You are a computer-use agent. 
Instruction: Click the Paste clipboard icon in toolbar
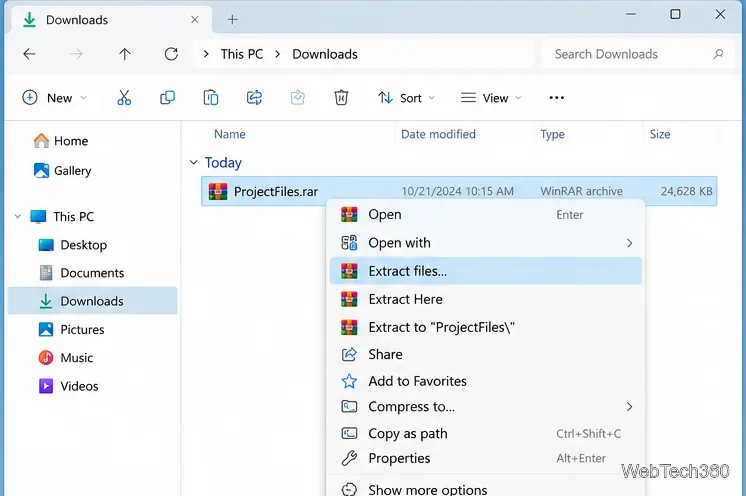(211, 98)
